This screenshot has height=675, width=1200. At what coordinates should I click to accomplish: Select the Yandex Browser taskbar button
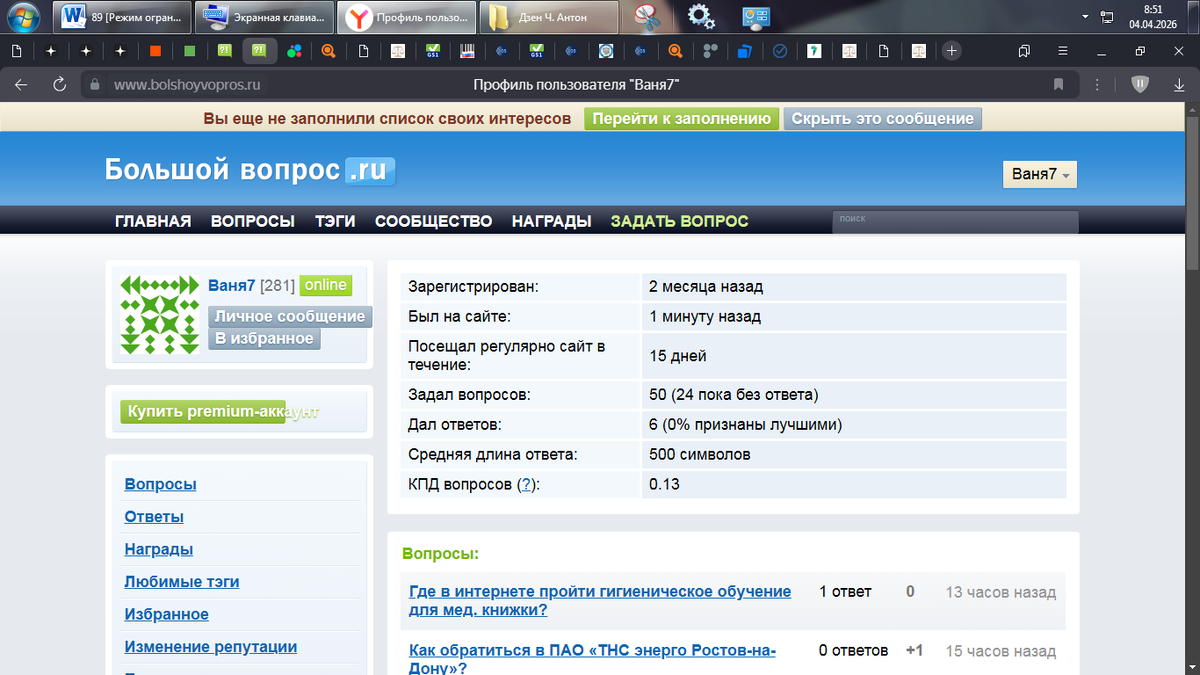[406, 17]
